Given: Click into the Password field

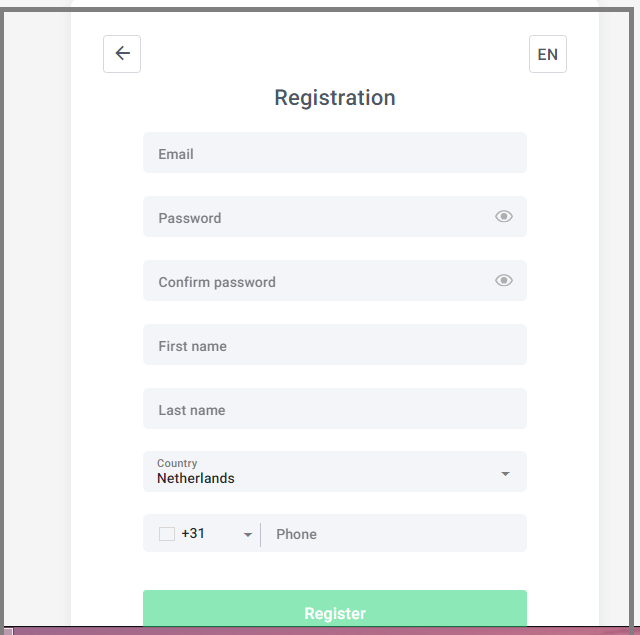Looking at the screenshot, I should click(335, 217).
